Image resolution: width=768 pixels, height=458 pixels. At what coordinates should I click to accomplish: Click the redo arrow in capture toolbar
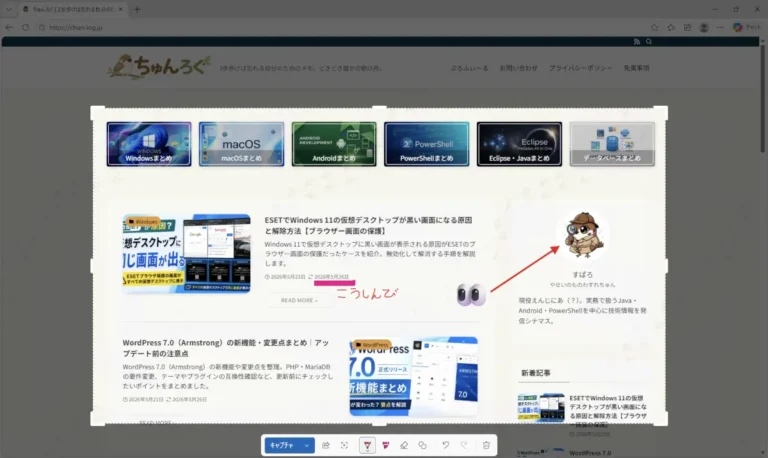pyautogui.click(x=464, y=445)
